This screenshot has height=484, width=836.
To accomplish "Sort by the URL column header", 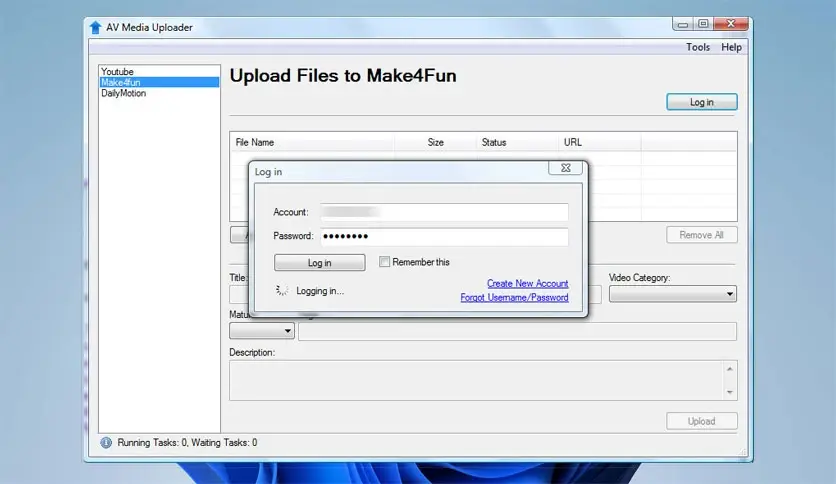I will coord(600,142).
